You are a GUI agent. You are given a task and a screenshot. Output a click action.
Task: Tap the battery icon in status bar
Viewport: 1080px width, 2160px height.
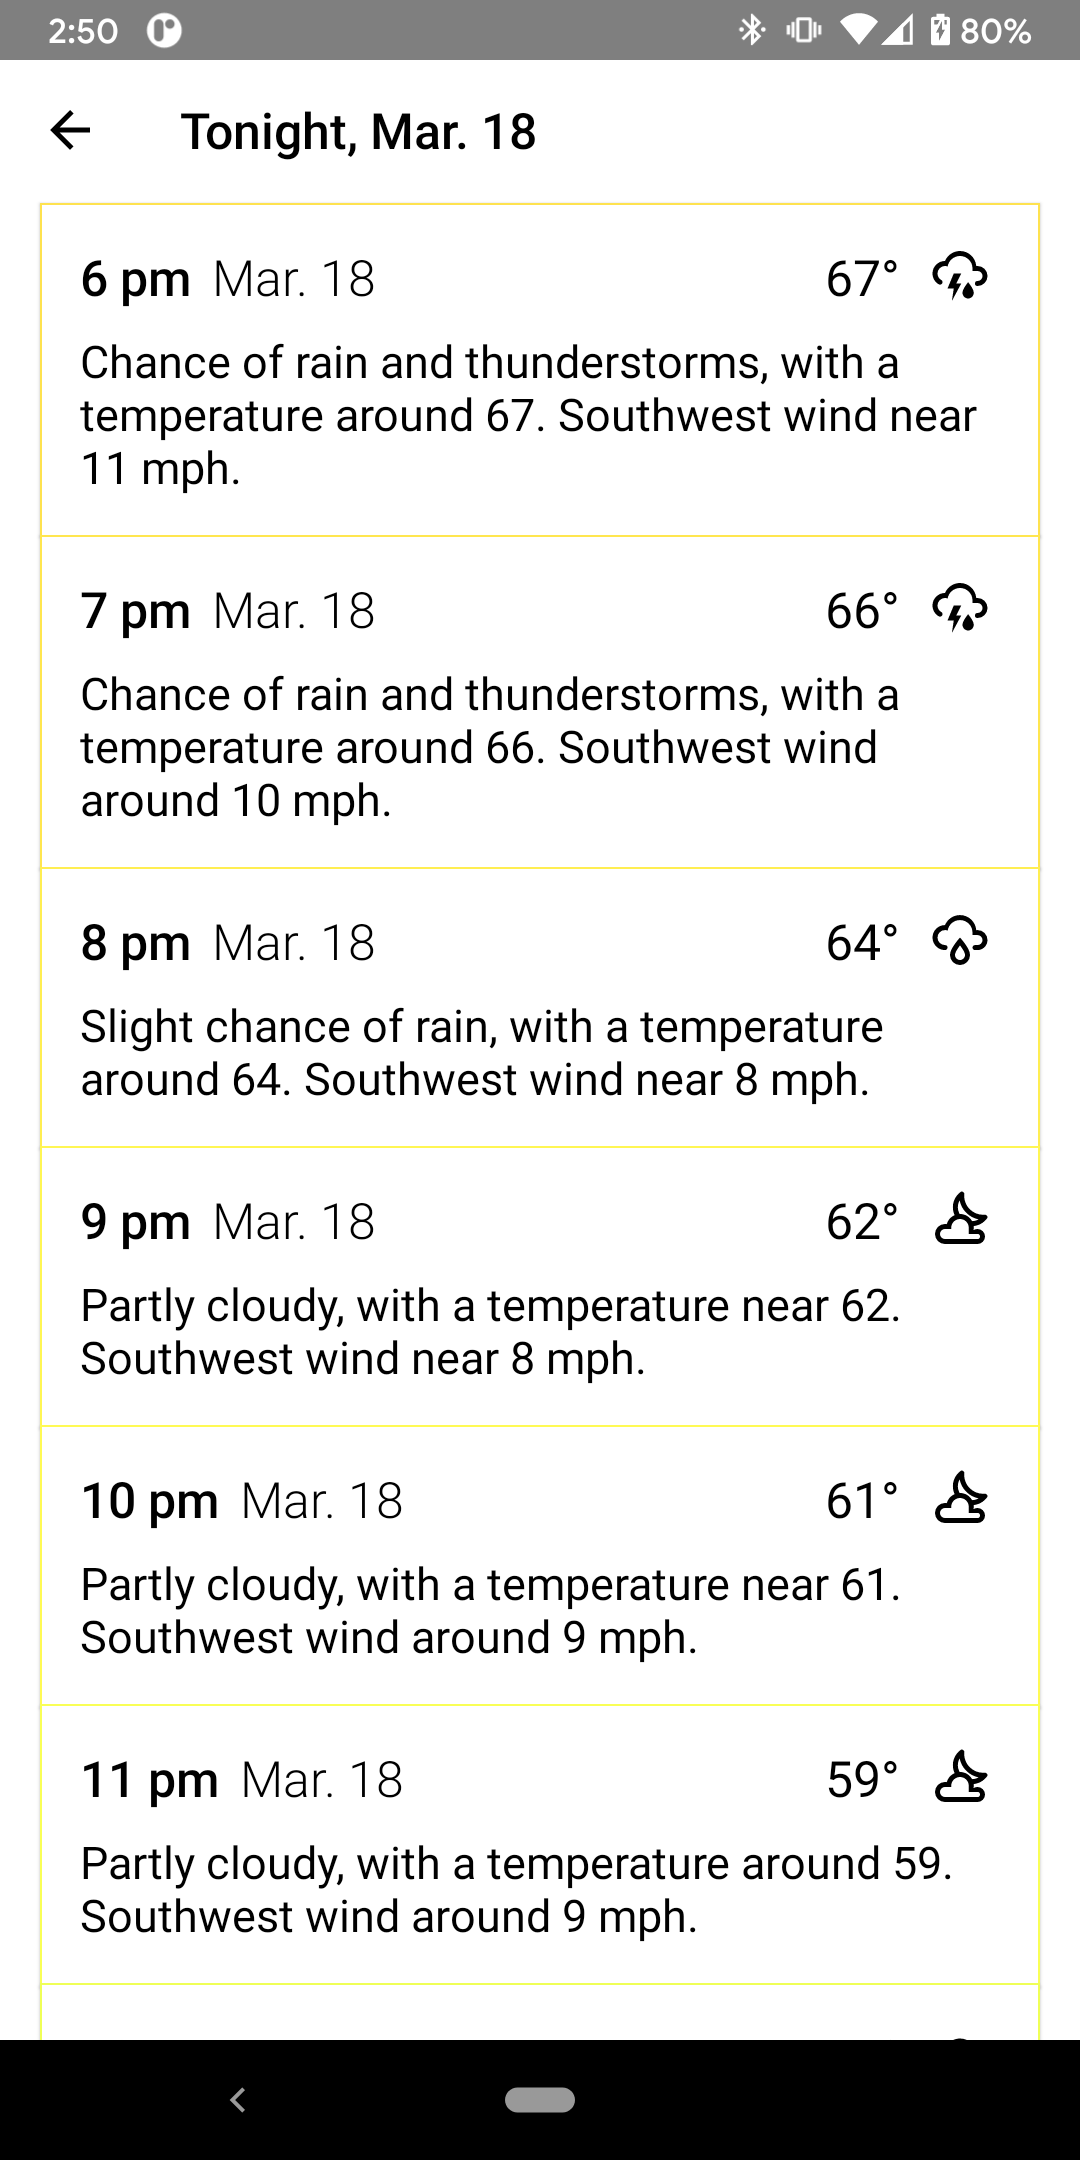[x=940, y=30]
